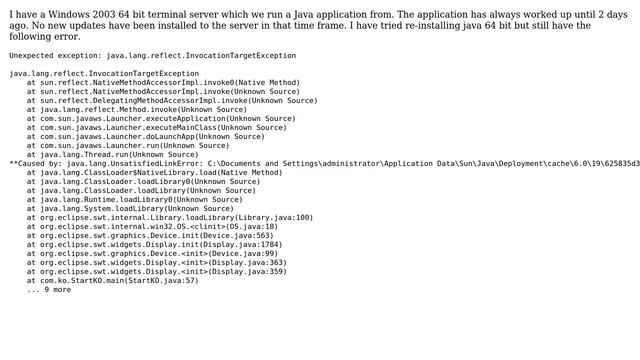Select the "Display.<init>(Display.java:359)" line
This screenshot has width=640, height=360.
tap(157, 271)
